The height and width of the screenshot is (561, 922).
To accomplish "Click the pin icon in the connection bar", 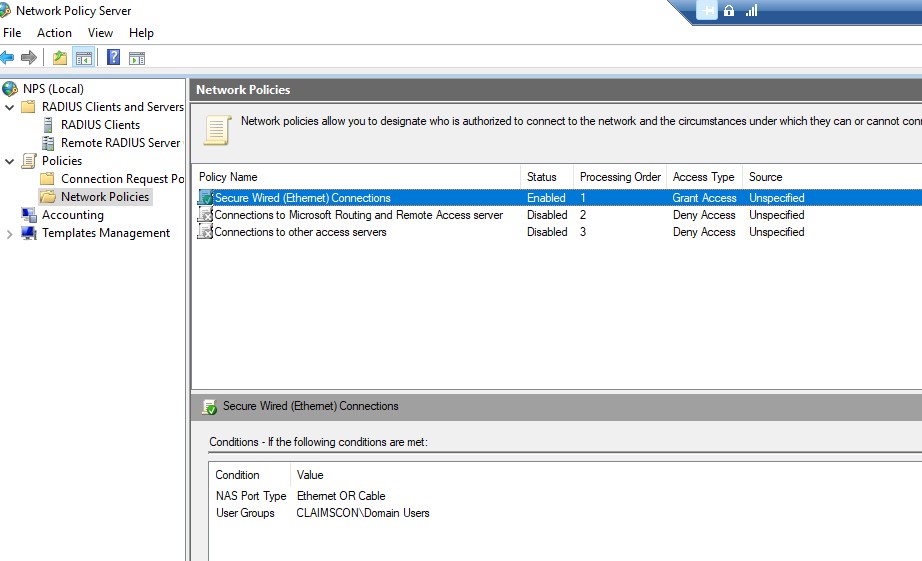I will pyautogui.click(x=707, y=10).
